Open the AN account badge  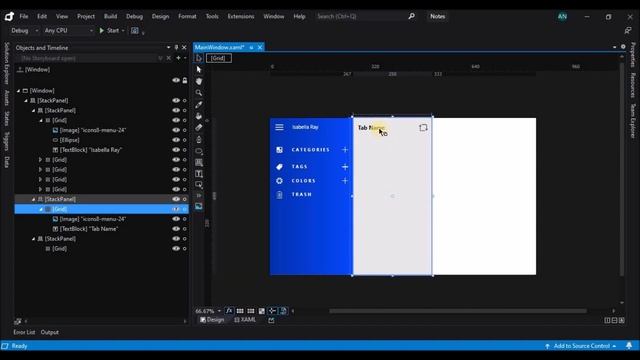point(562,16)
